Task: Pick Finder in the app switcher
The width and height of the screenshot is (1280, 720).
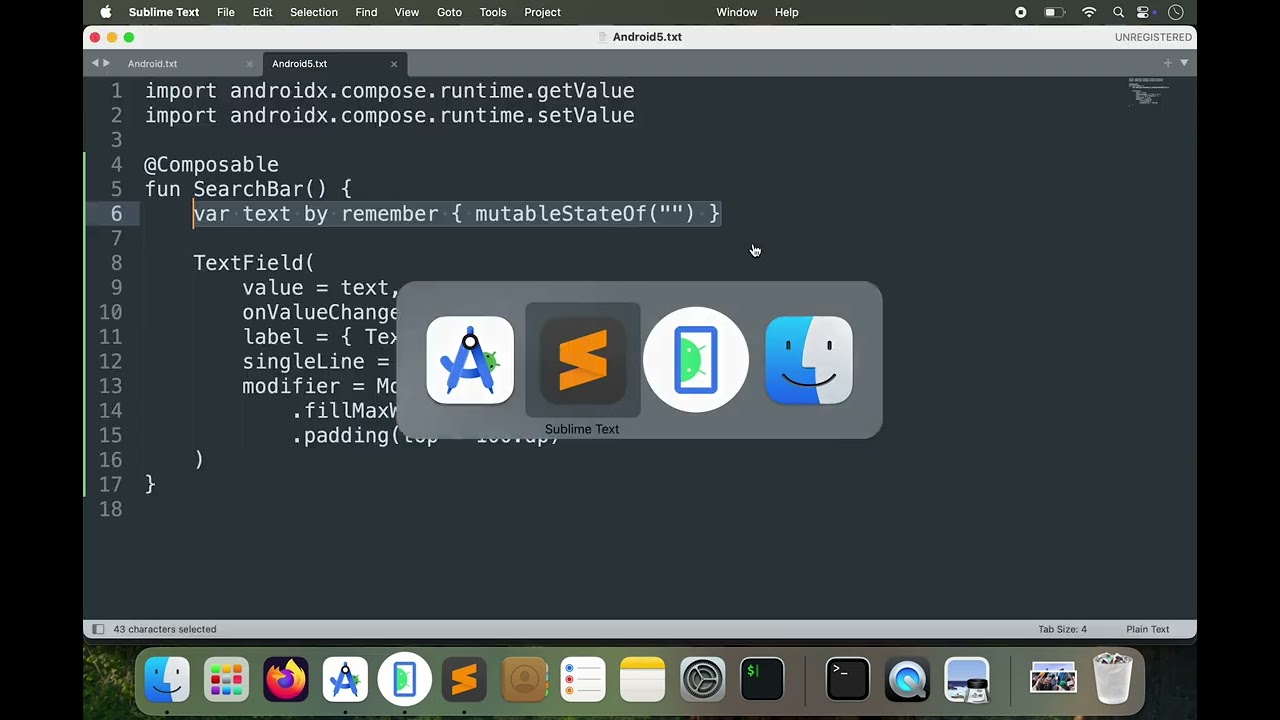Action: click(x=809, y=360)
